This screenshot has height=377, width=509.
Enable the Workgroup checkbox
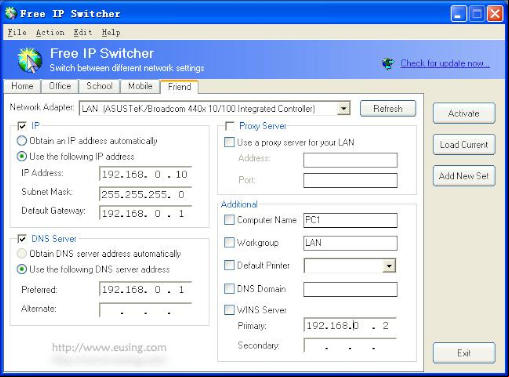click(x=229, y=242)
